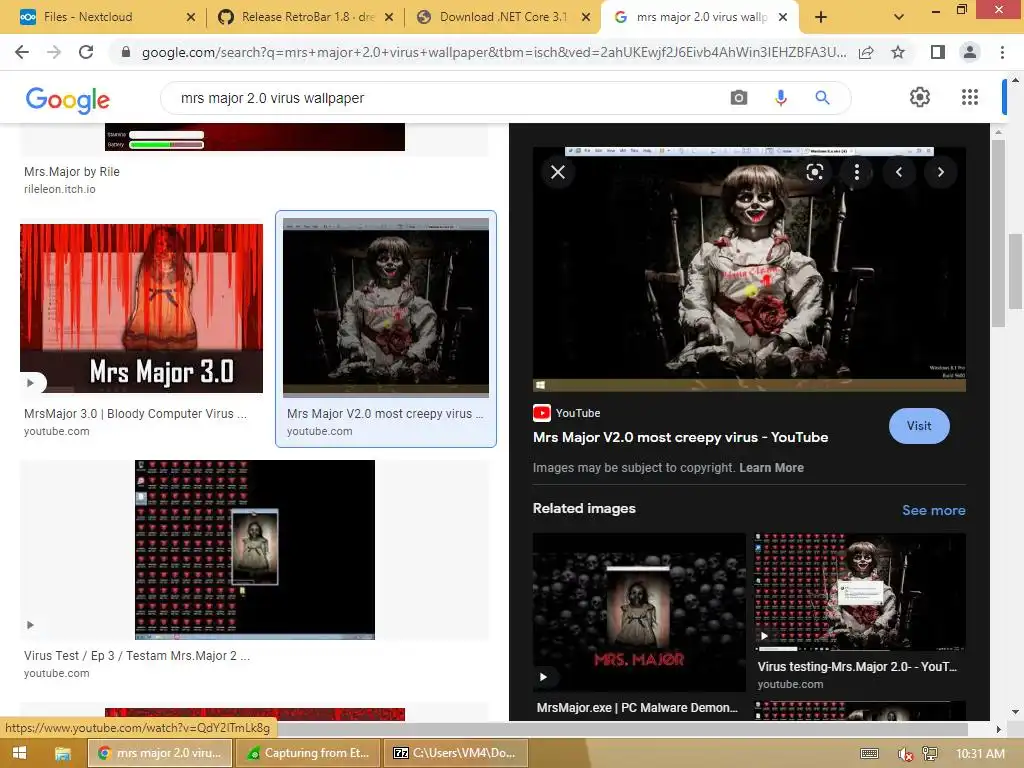The width and height of the screenshot is (1024, 768).
Task: Click See more related images
Action: click(933, 510)
